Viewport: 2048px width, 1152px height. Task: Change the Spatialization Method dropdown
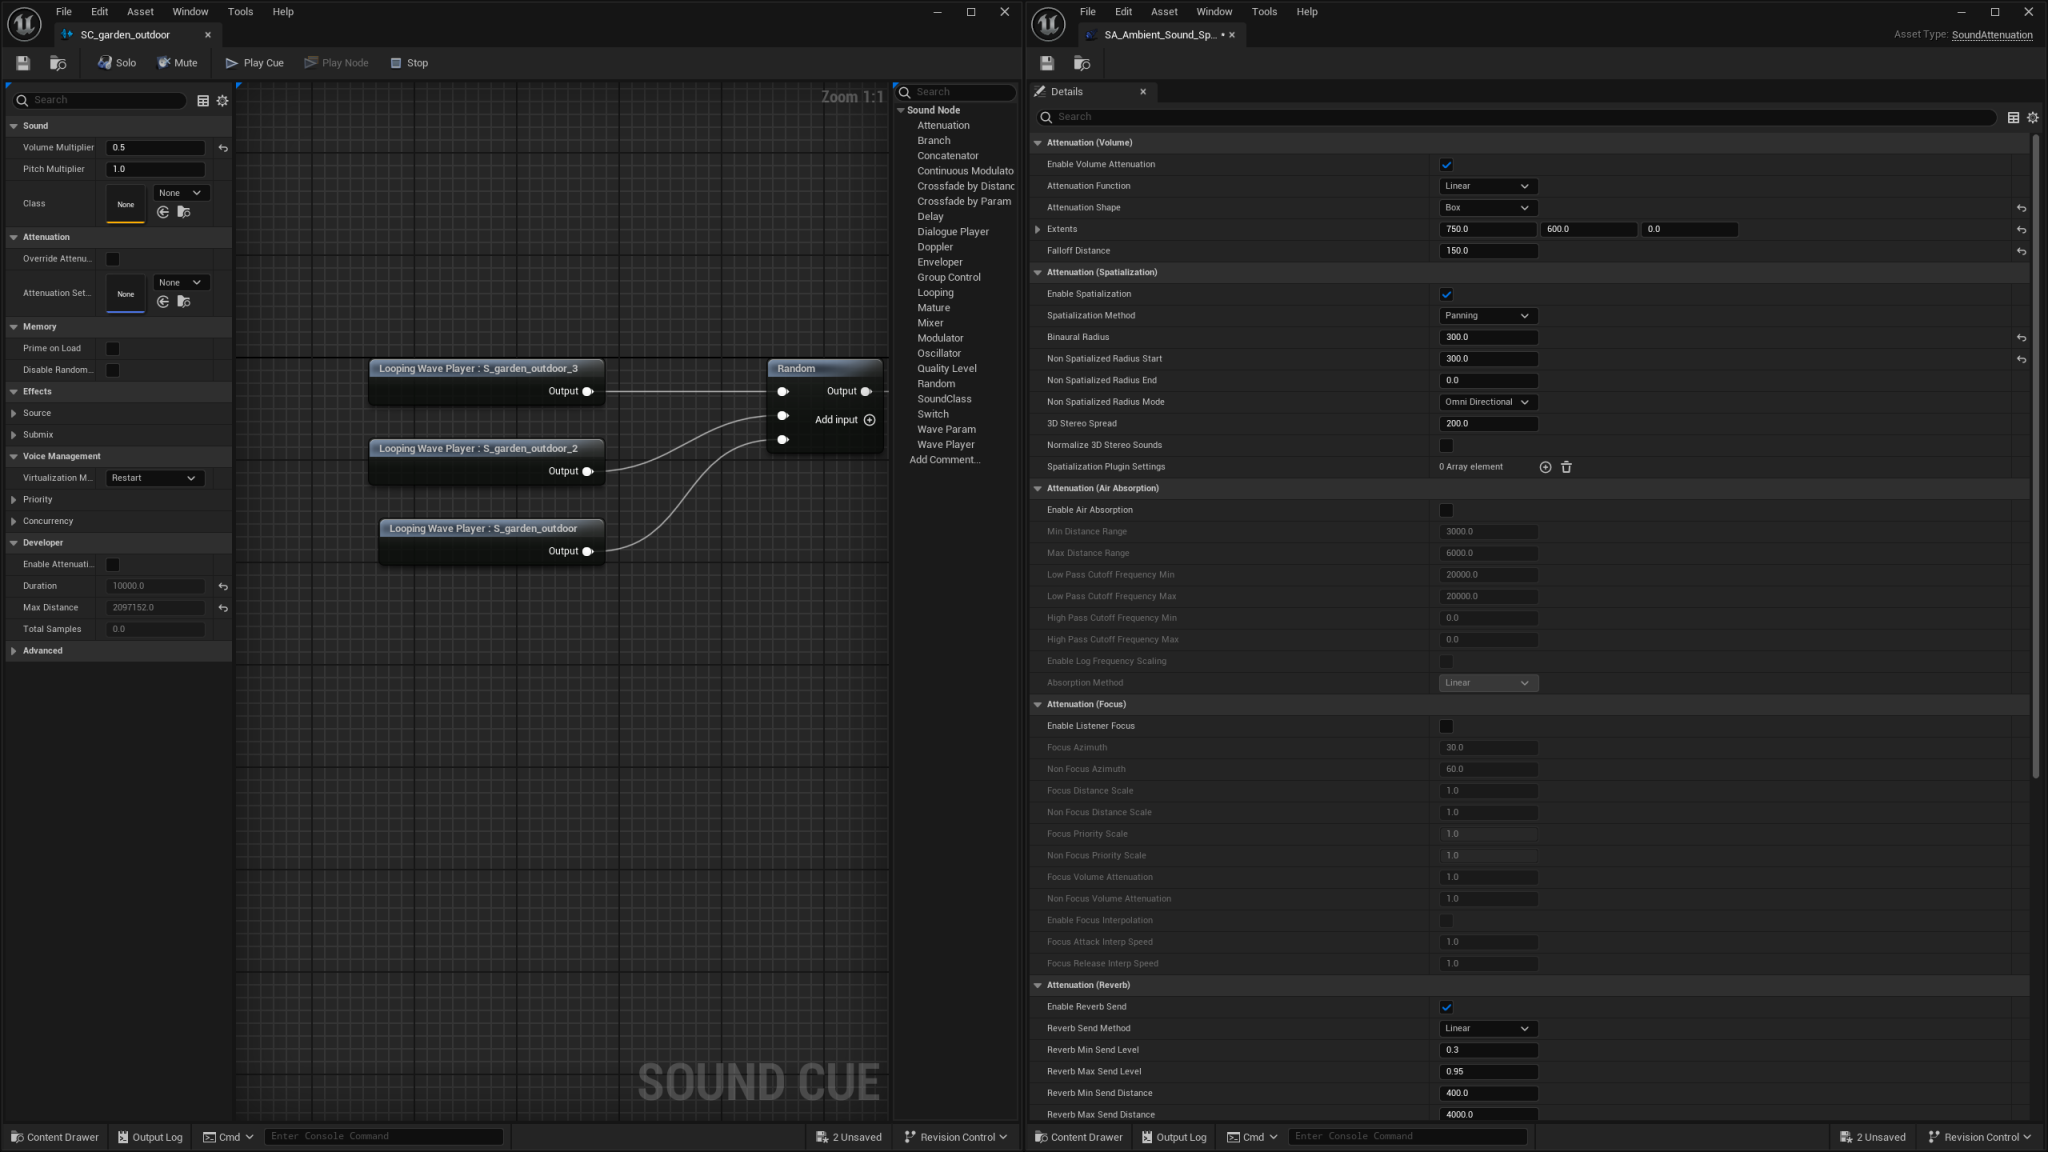1488,315
